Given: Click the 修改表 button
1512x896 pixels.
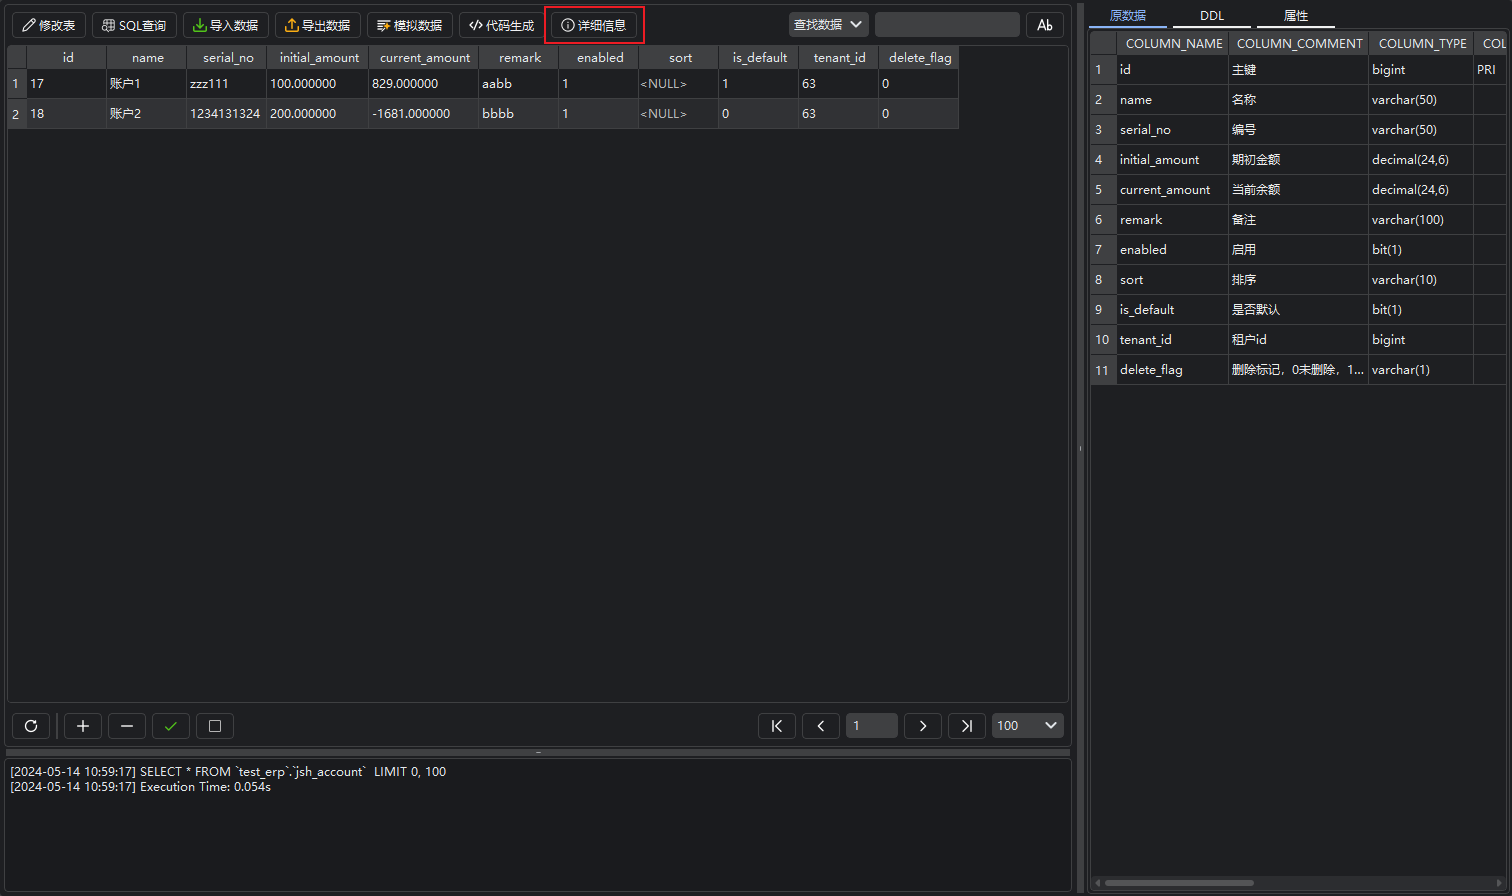Looking at the screenshot, I should click(x=49, y=25).
